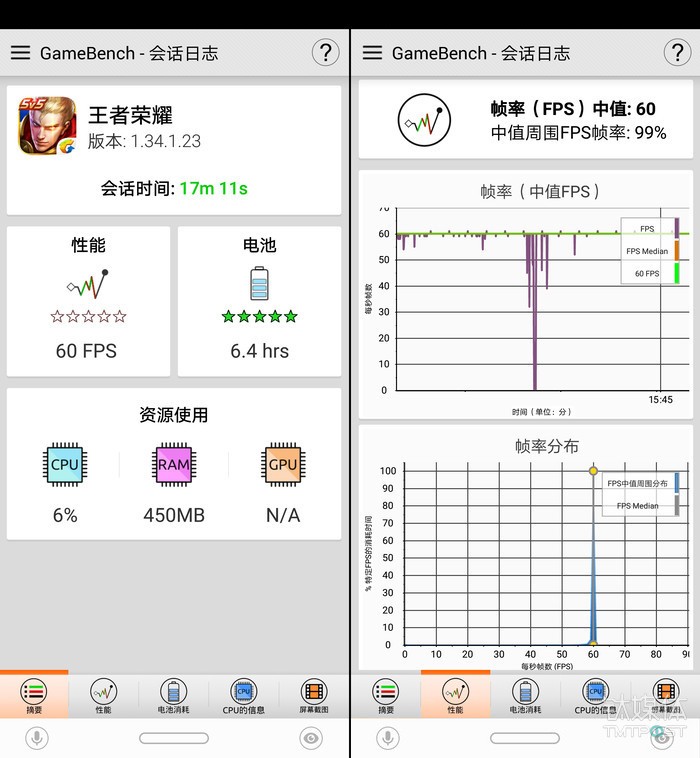This screenshot has height=758, width=700.
Task: Select the CPU chip icon under 资源使用
Action: [x=65, y=464]
